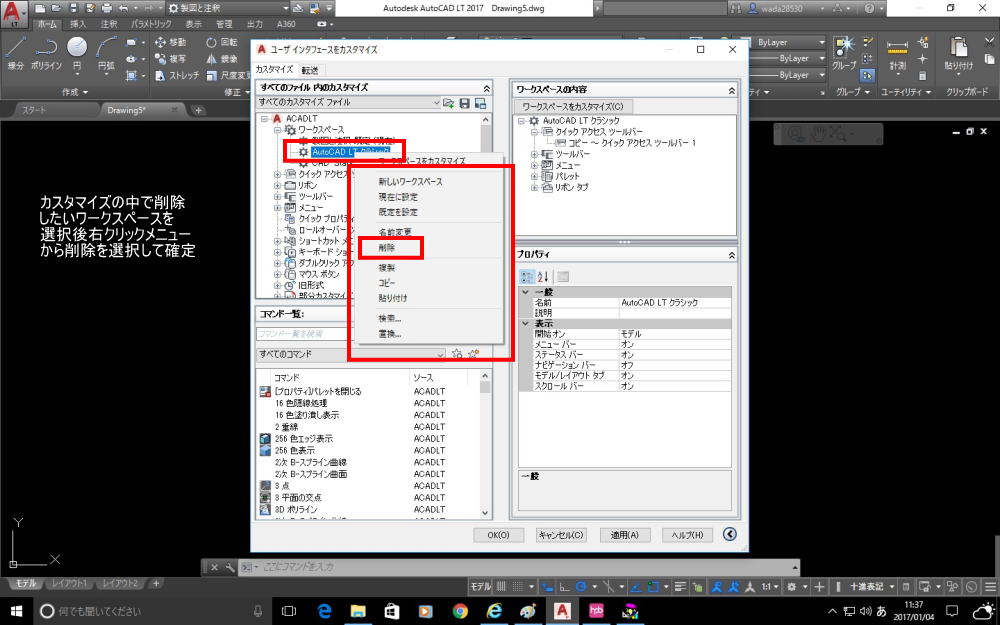Click the categorized sort icon in Properties pane
The width and height of the screenshot is (1000, 625).
(527, 277)
